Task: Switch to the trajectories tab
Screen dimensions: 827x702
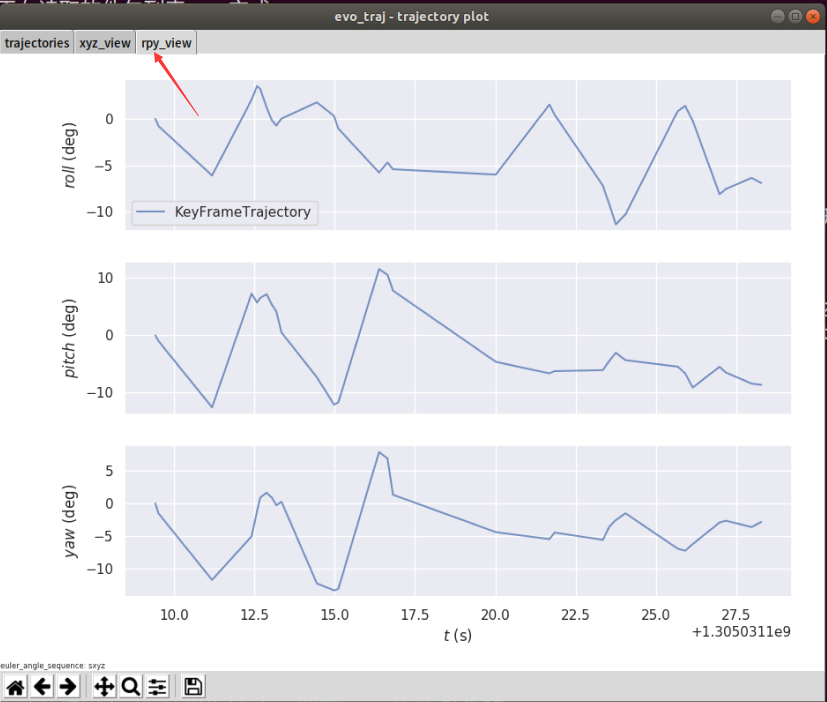Action: (x=37, y=43)
